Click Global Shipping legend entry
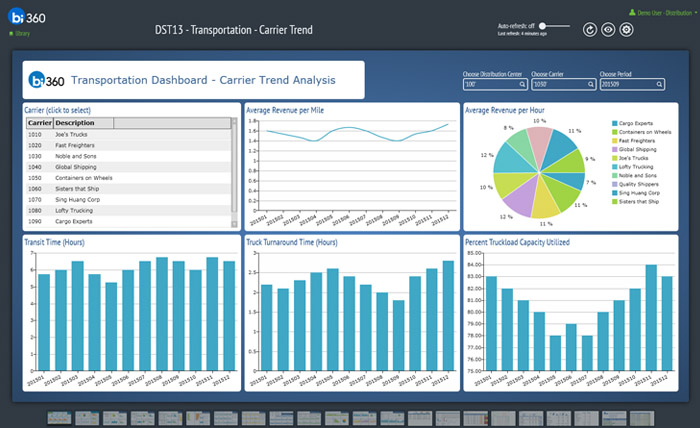This screenshot has height=428, width=700. tap(634, 150)
